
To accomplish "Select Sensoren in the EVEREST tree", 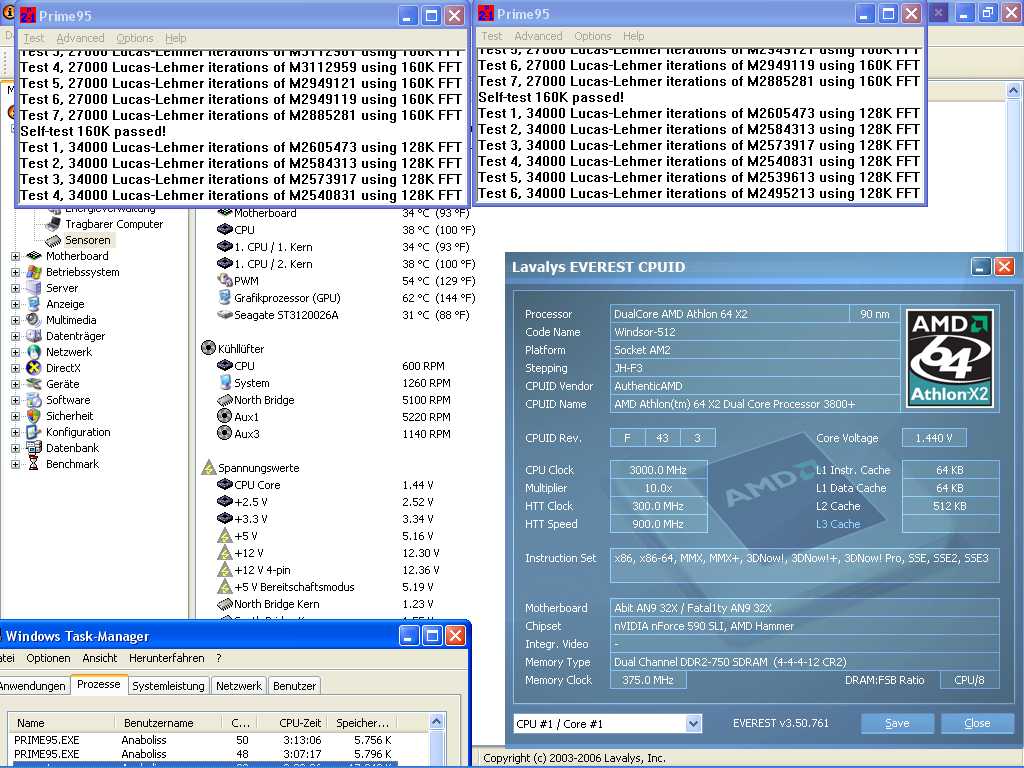I will coord(88,240).
